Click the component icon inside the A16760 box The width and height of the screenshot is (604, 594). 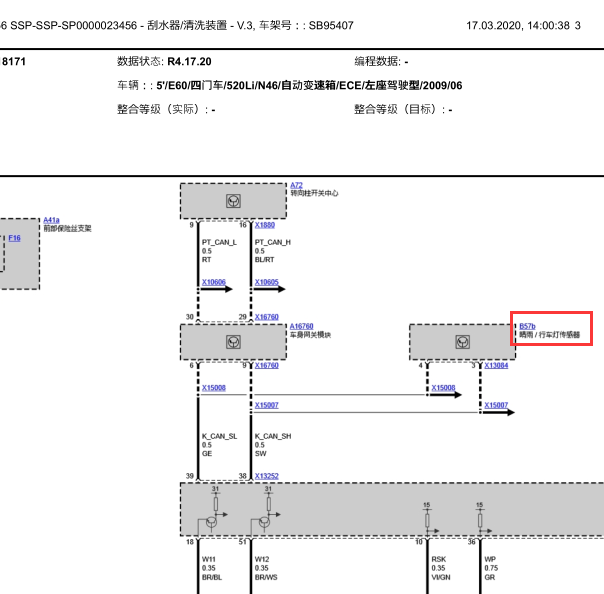click(233, 342)
